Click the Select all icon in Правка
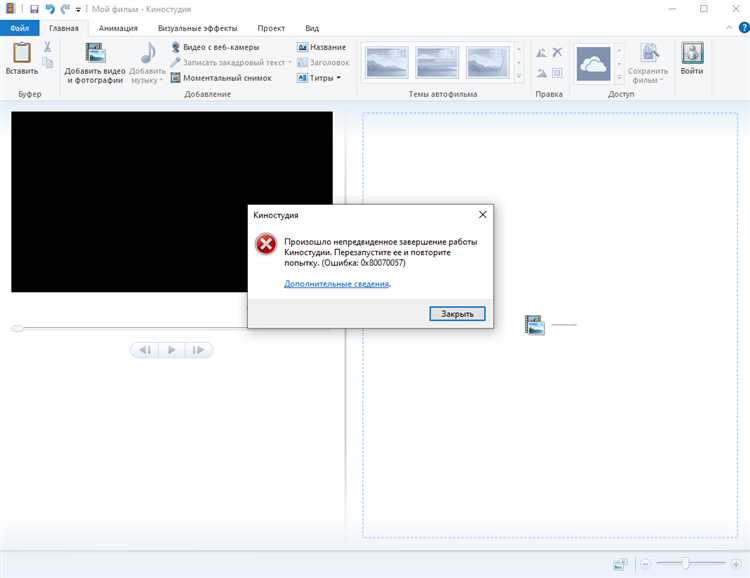750x578 pixels. click(x=557, y=73)
